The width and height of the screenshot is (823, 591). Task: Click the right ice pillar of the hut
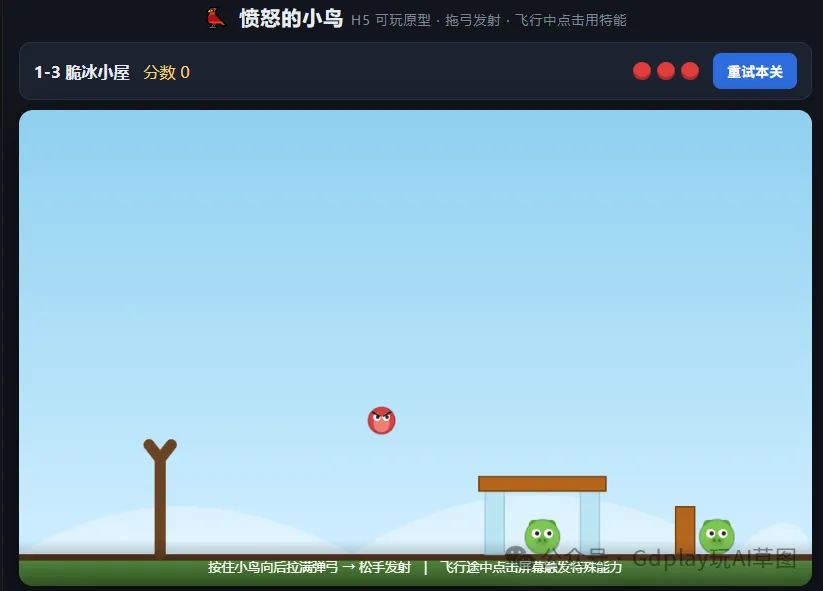(590, 523)
